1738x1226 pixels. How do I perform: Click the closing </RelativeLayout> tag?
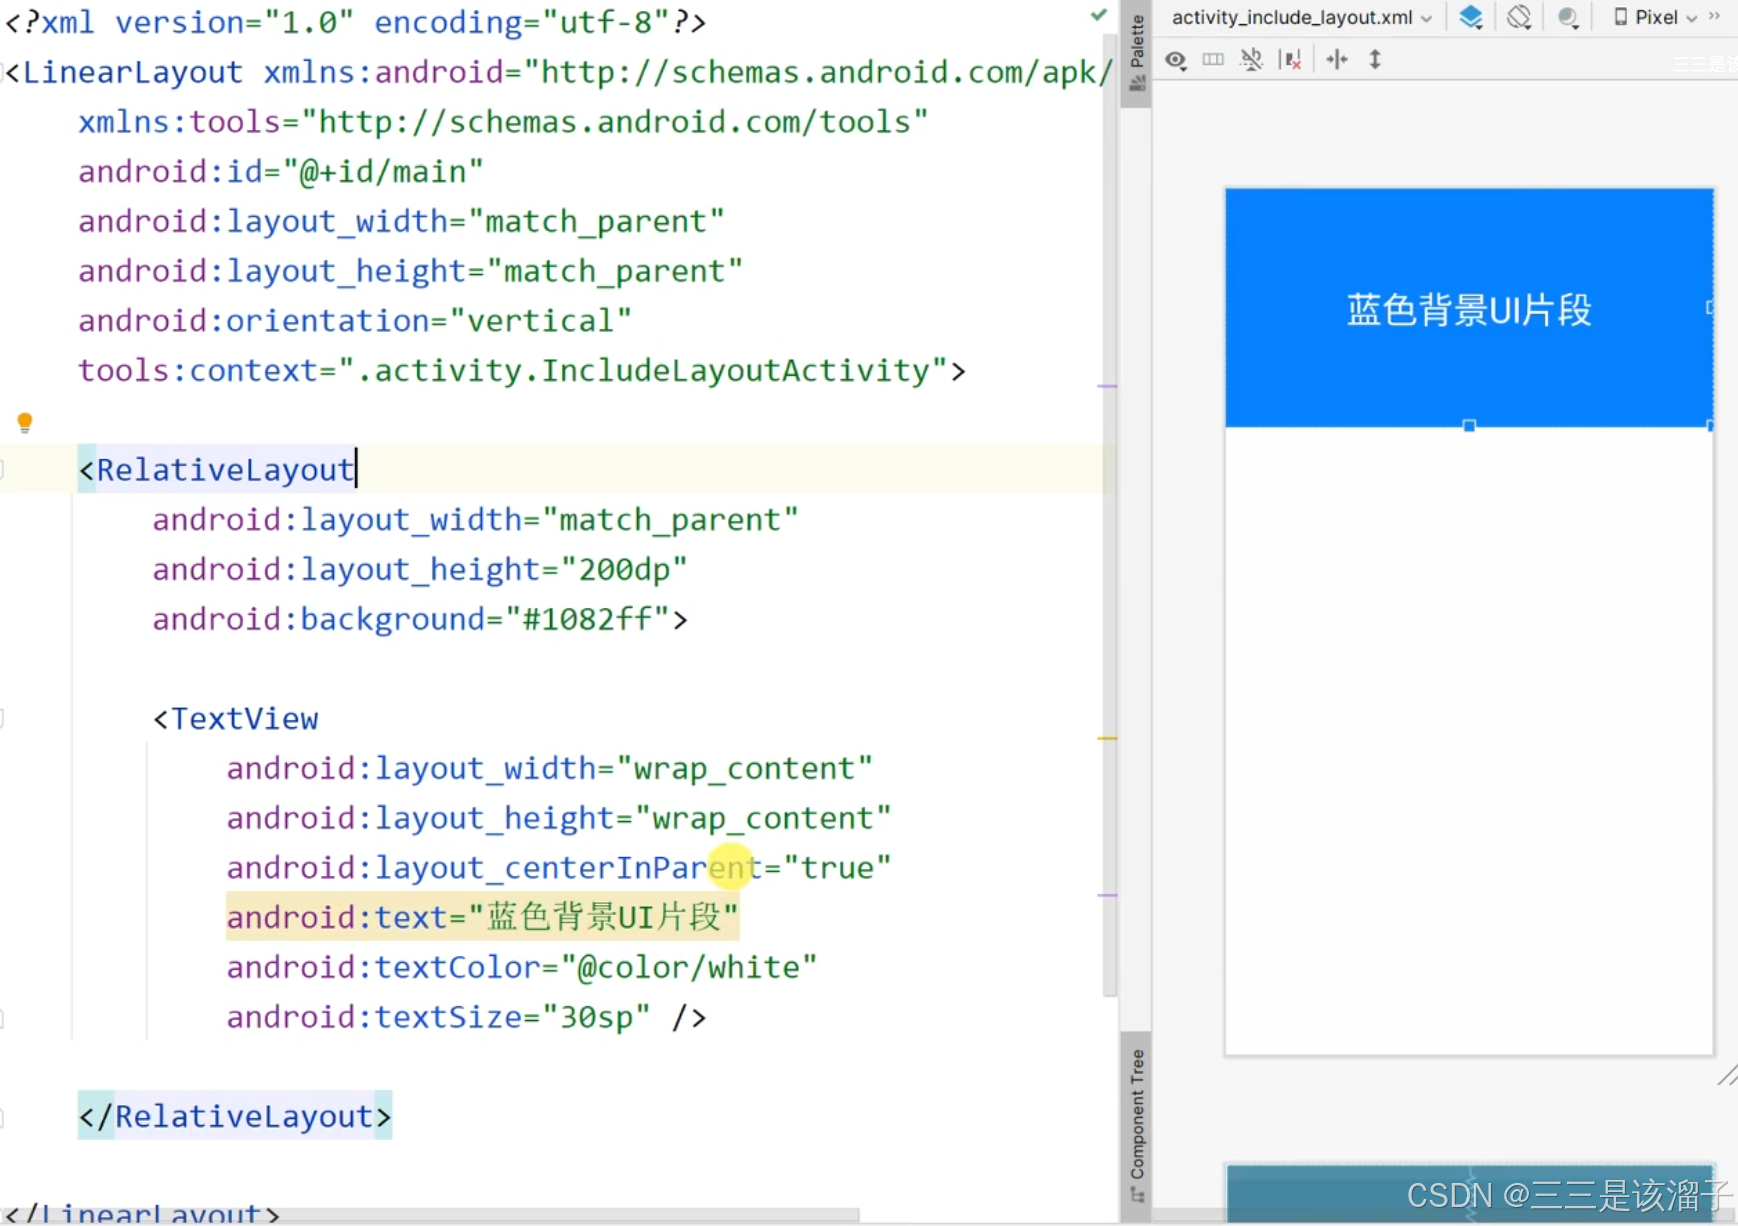pos(235,1116)
